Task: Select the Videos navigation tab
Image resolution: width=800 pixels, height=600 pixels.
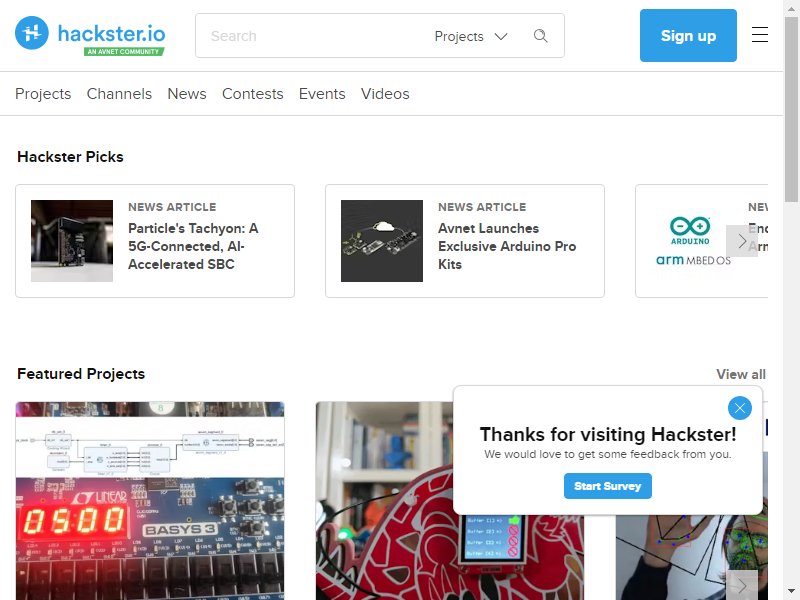Action: tap(385, 94)
